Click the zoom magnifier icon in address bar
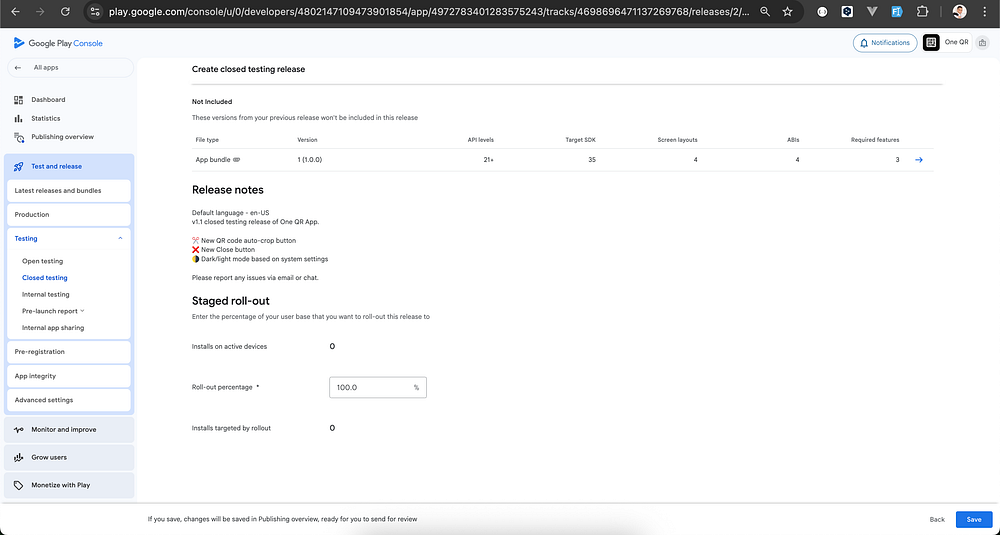1000x535 pixels. click(765, 11)
